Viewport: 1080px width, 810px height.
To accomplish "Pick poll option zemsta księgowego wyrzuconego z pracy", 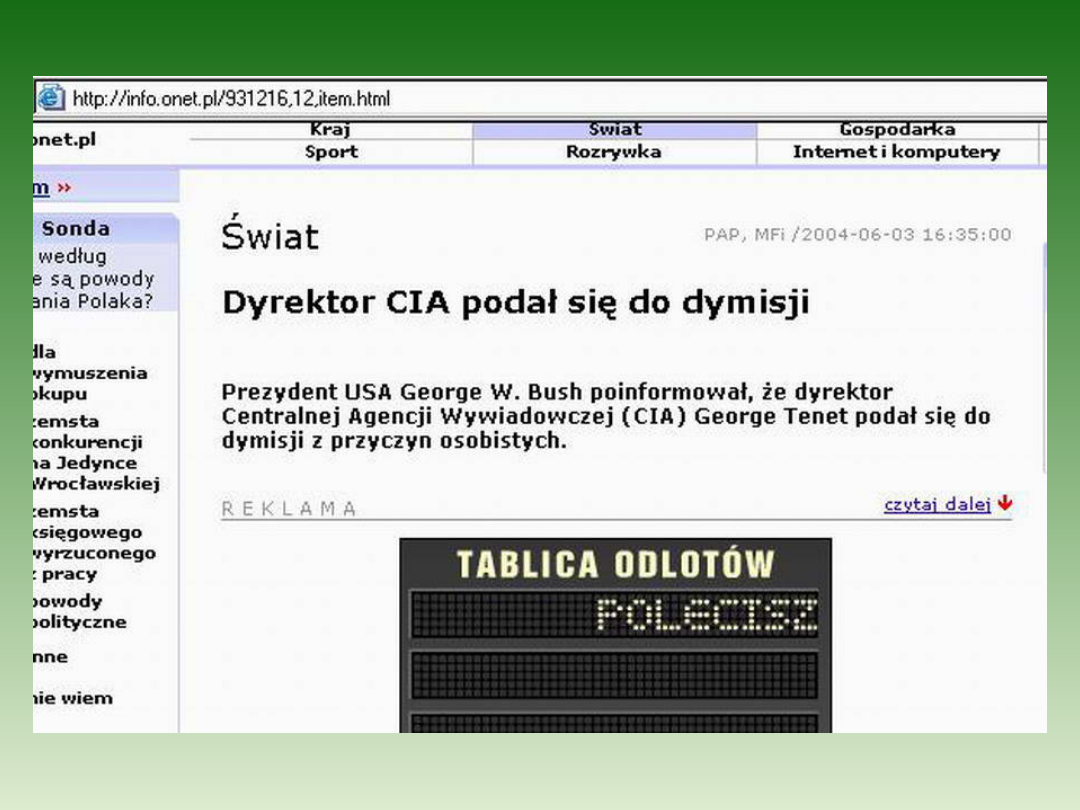I will coord(93,542).
